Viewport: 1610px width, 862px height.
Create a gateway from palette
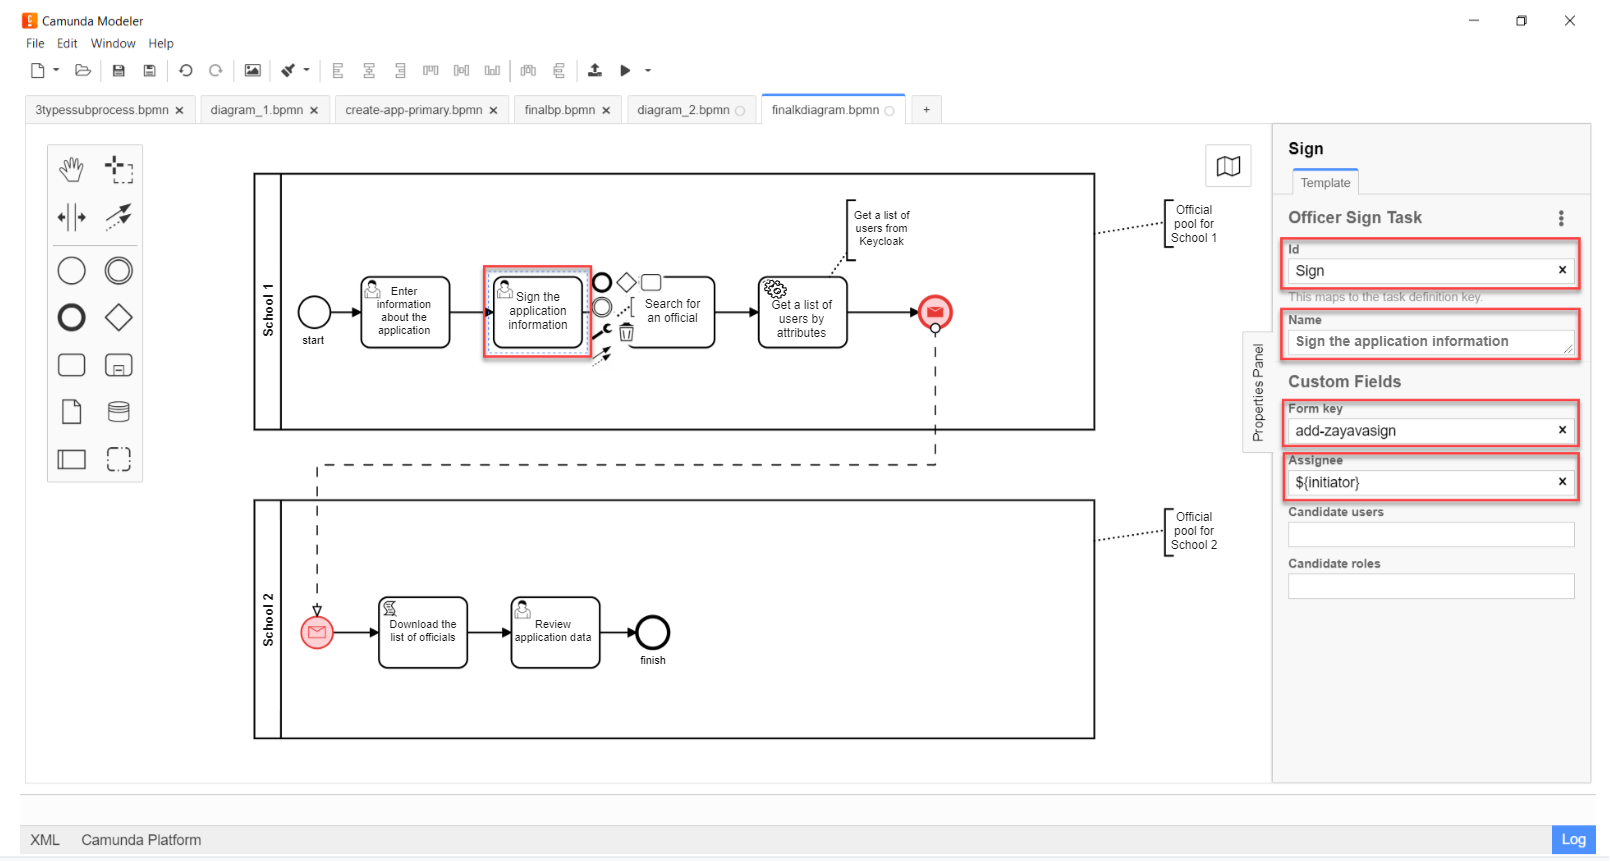pos(119,318)
